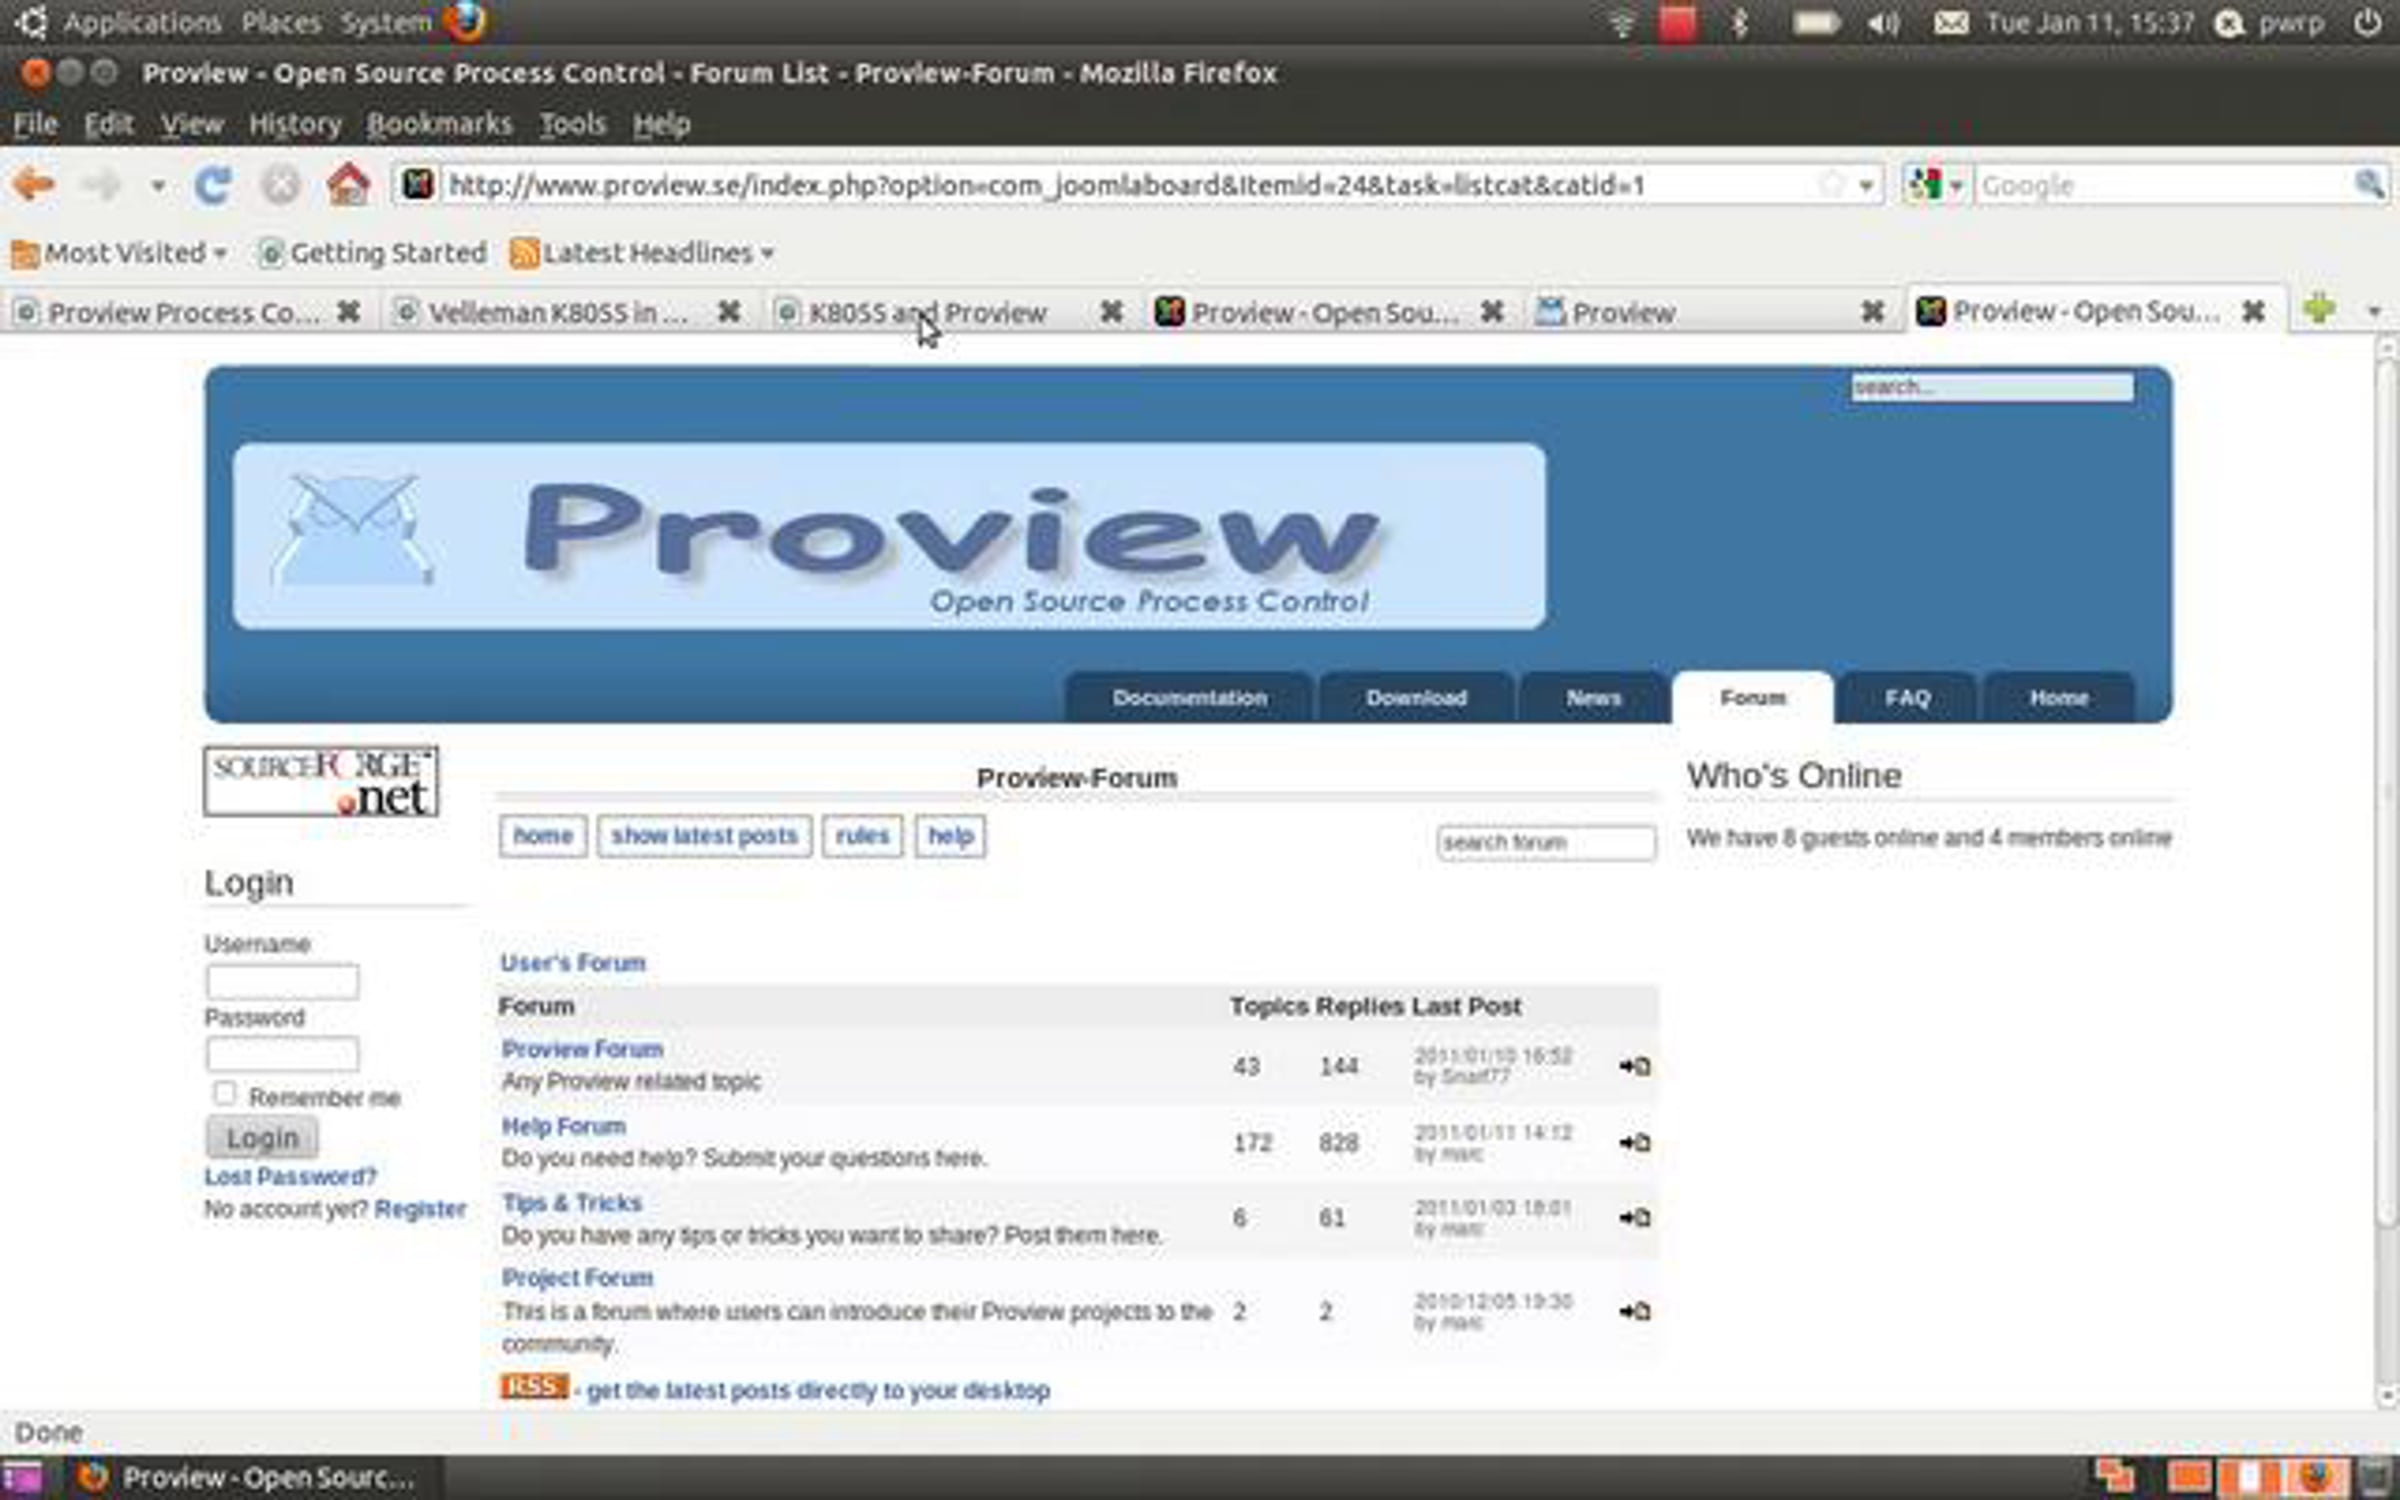Click the Firefox back arrow button
The height and width of the screenshot is (1500, 2400).
(34, 185)
